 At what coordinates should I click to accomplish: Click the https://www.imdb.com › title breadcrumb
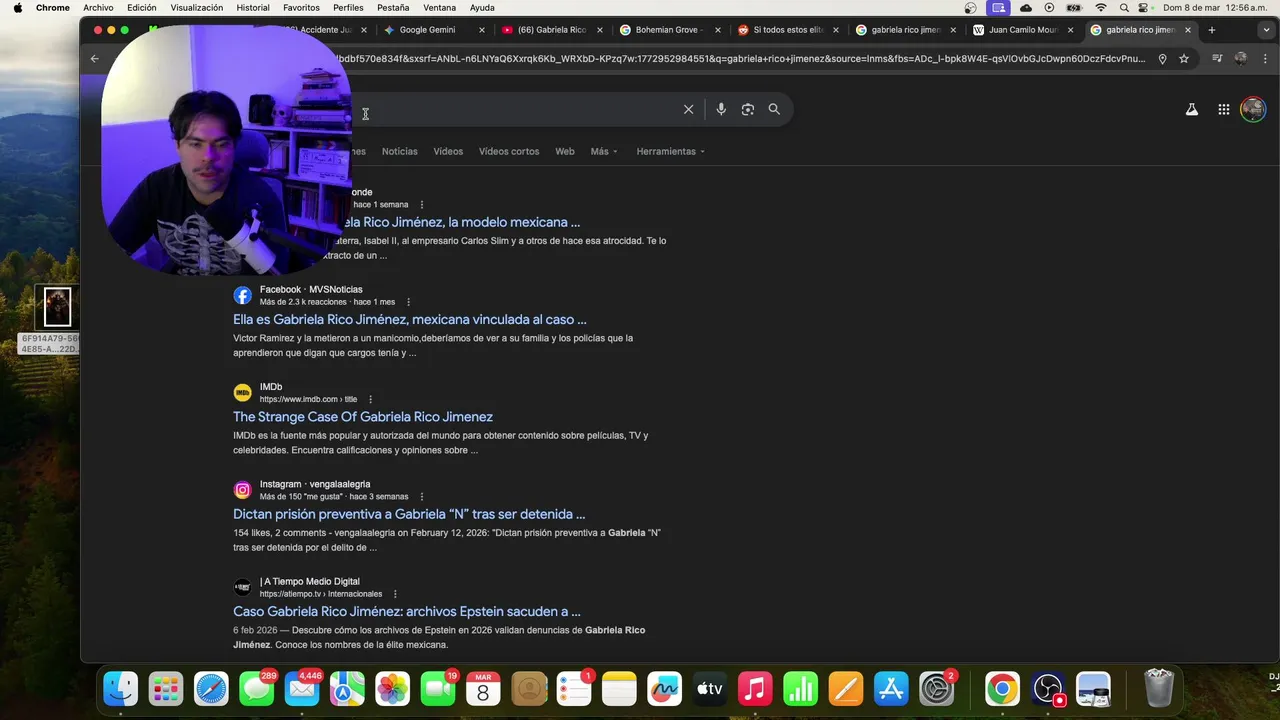tap(308, 399)
